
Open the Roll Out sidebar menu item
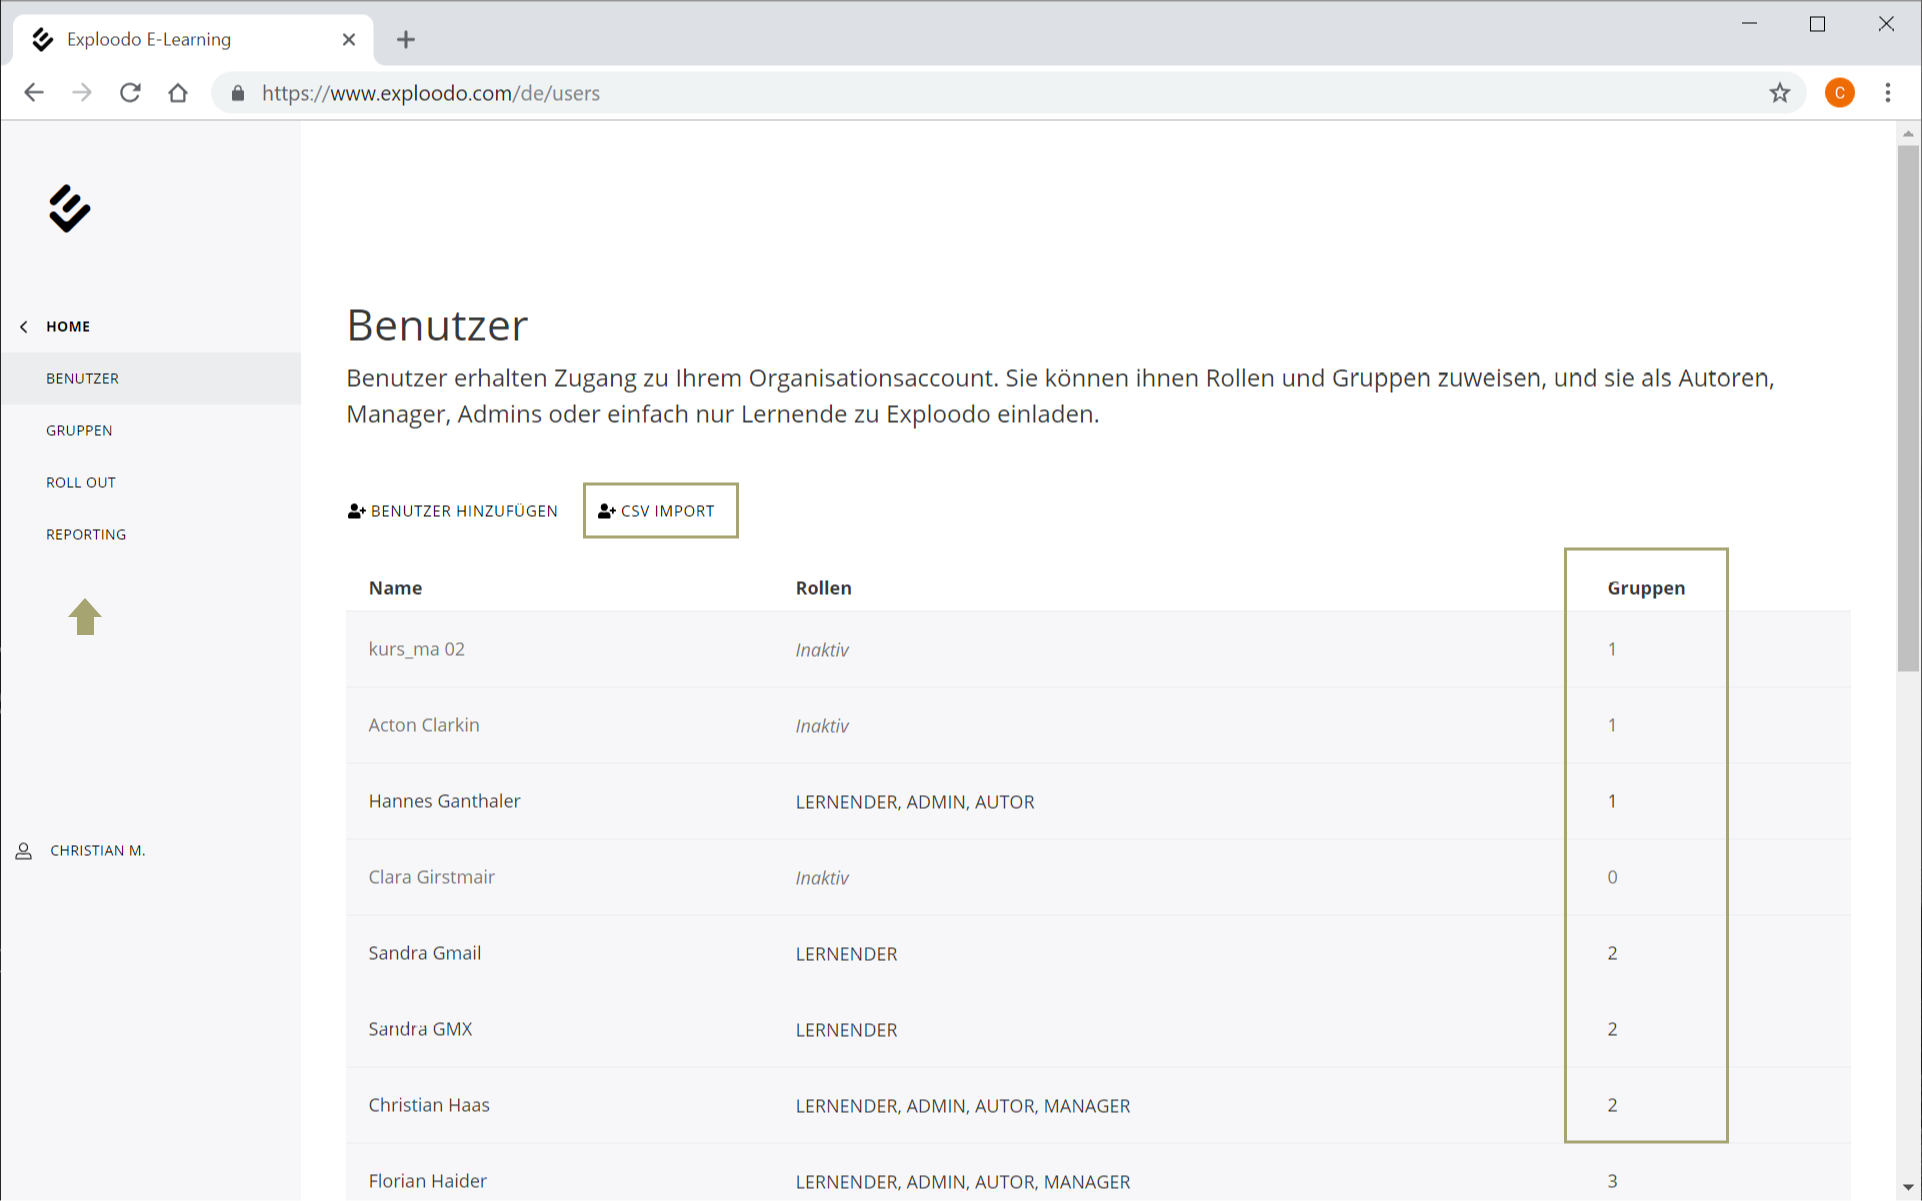tap(81, 483)
